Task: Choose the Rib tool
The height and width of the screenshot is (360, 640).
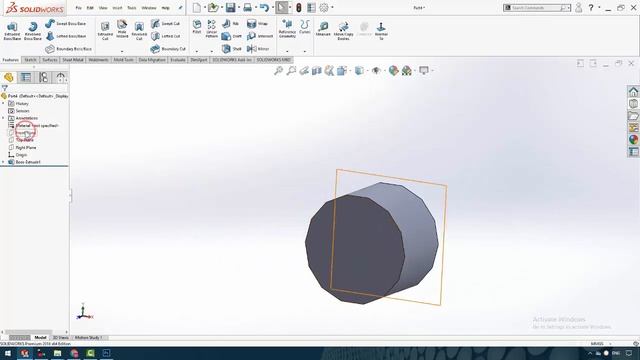Action: click(231, 24)
